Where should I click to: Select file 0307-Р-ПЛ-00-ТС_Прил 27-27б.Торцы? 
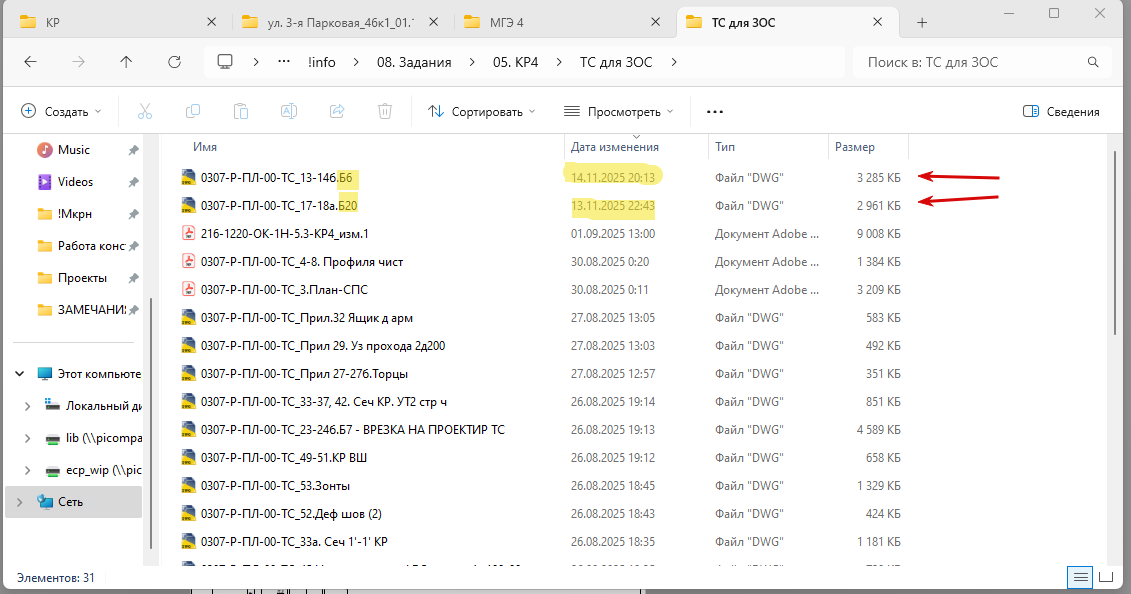tap(304, 374)
